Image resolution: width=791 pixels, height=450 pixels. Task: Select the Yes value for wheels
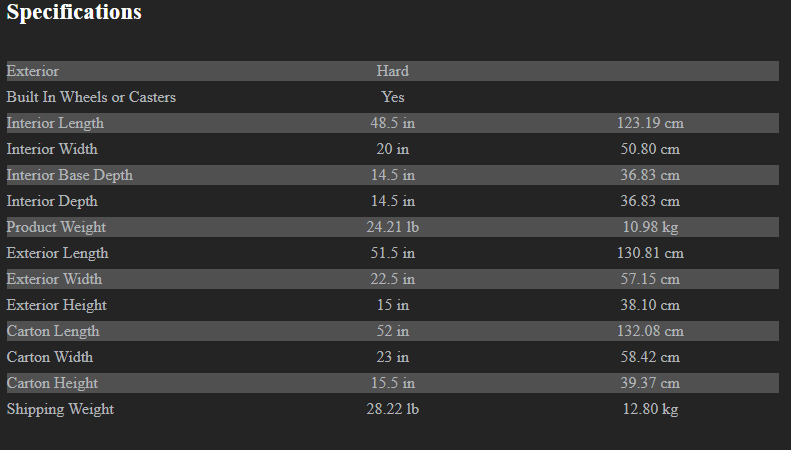(x=392, y=97)
